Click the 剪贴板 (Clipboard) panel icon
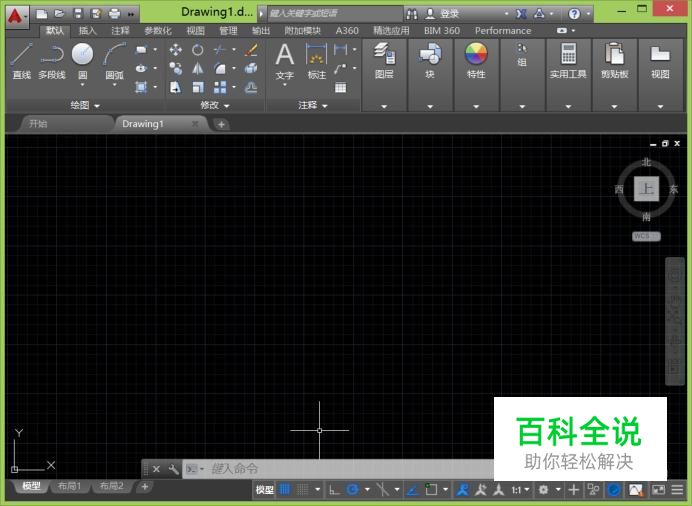The image size is (692, 506). (x=616, y=57)
